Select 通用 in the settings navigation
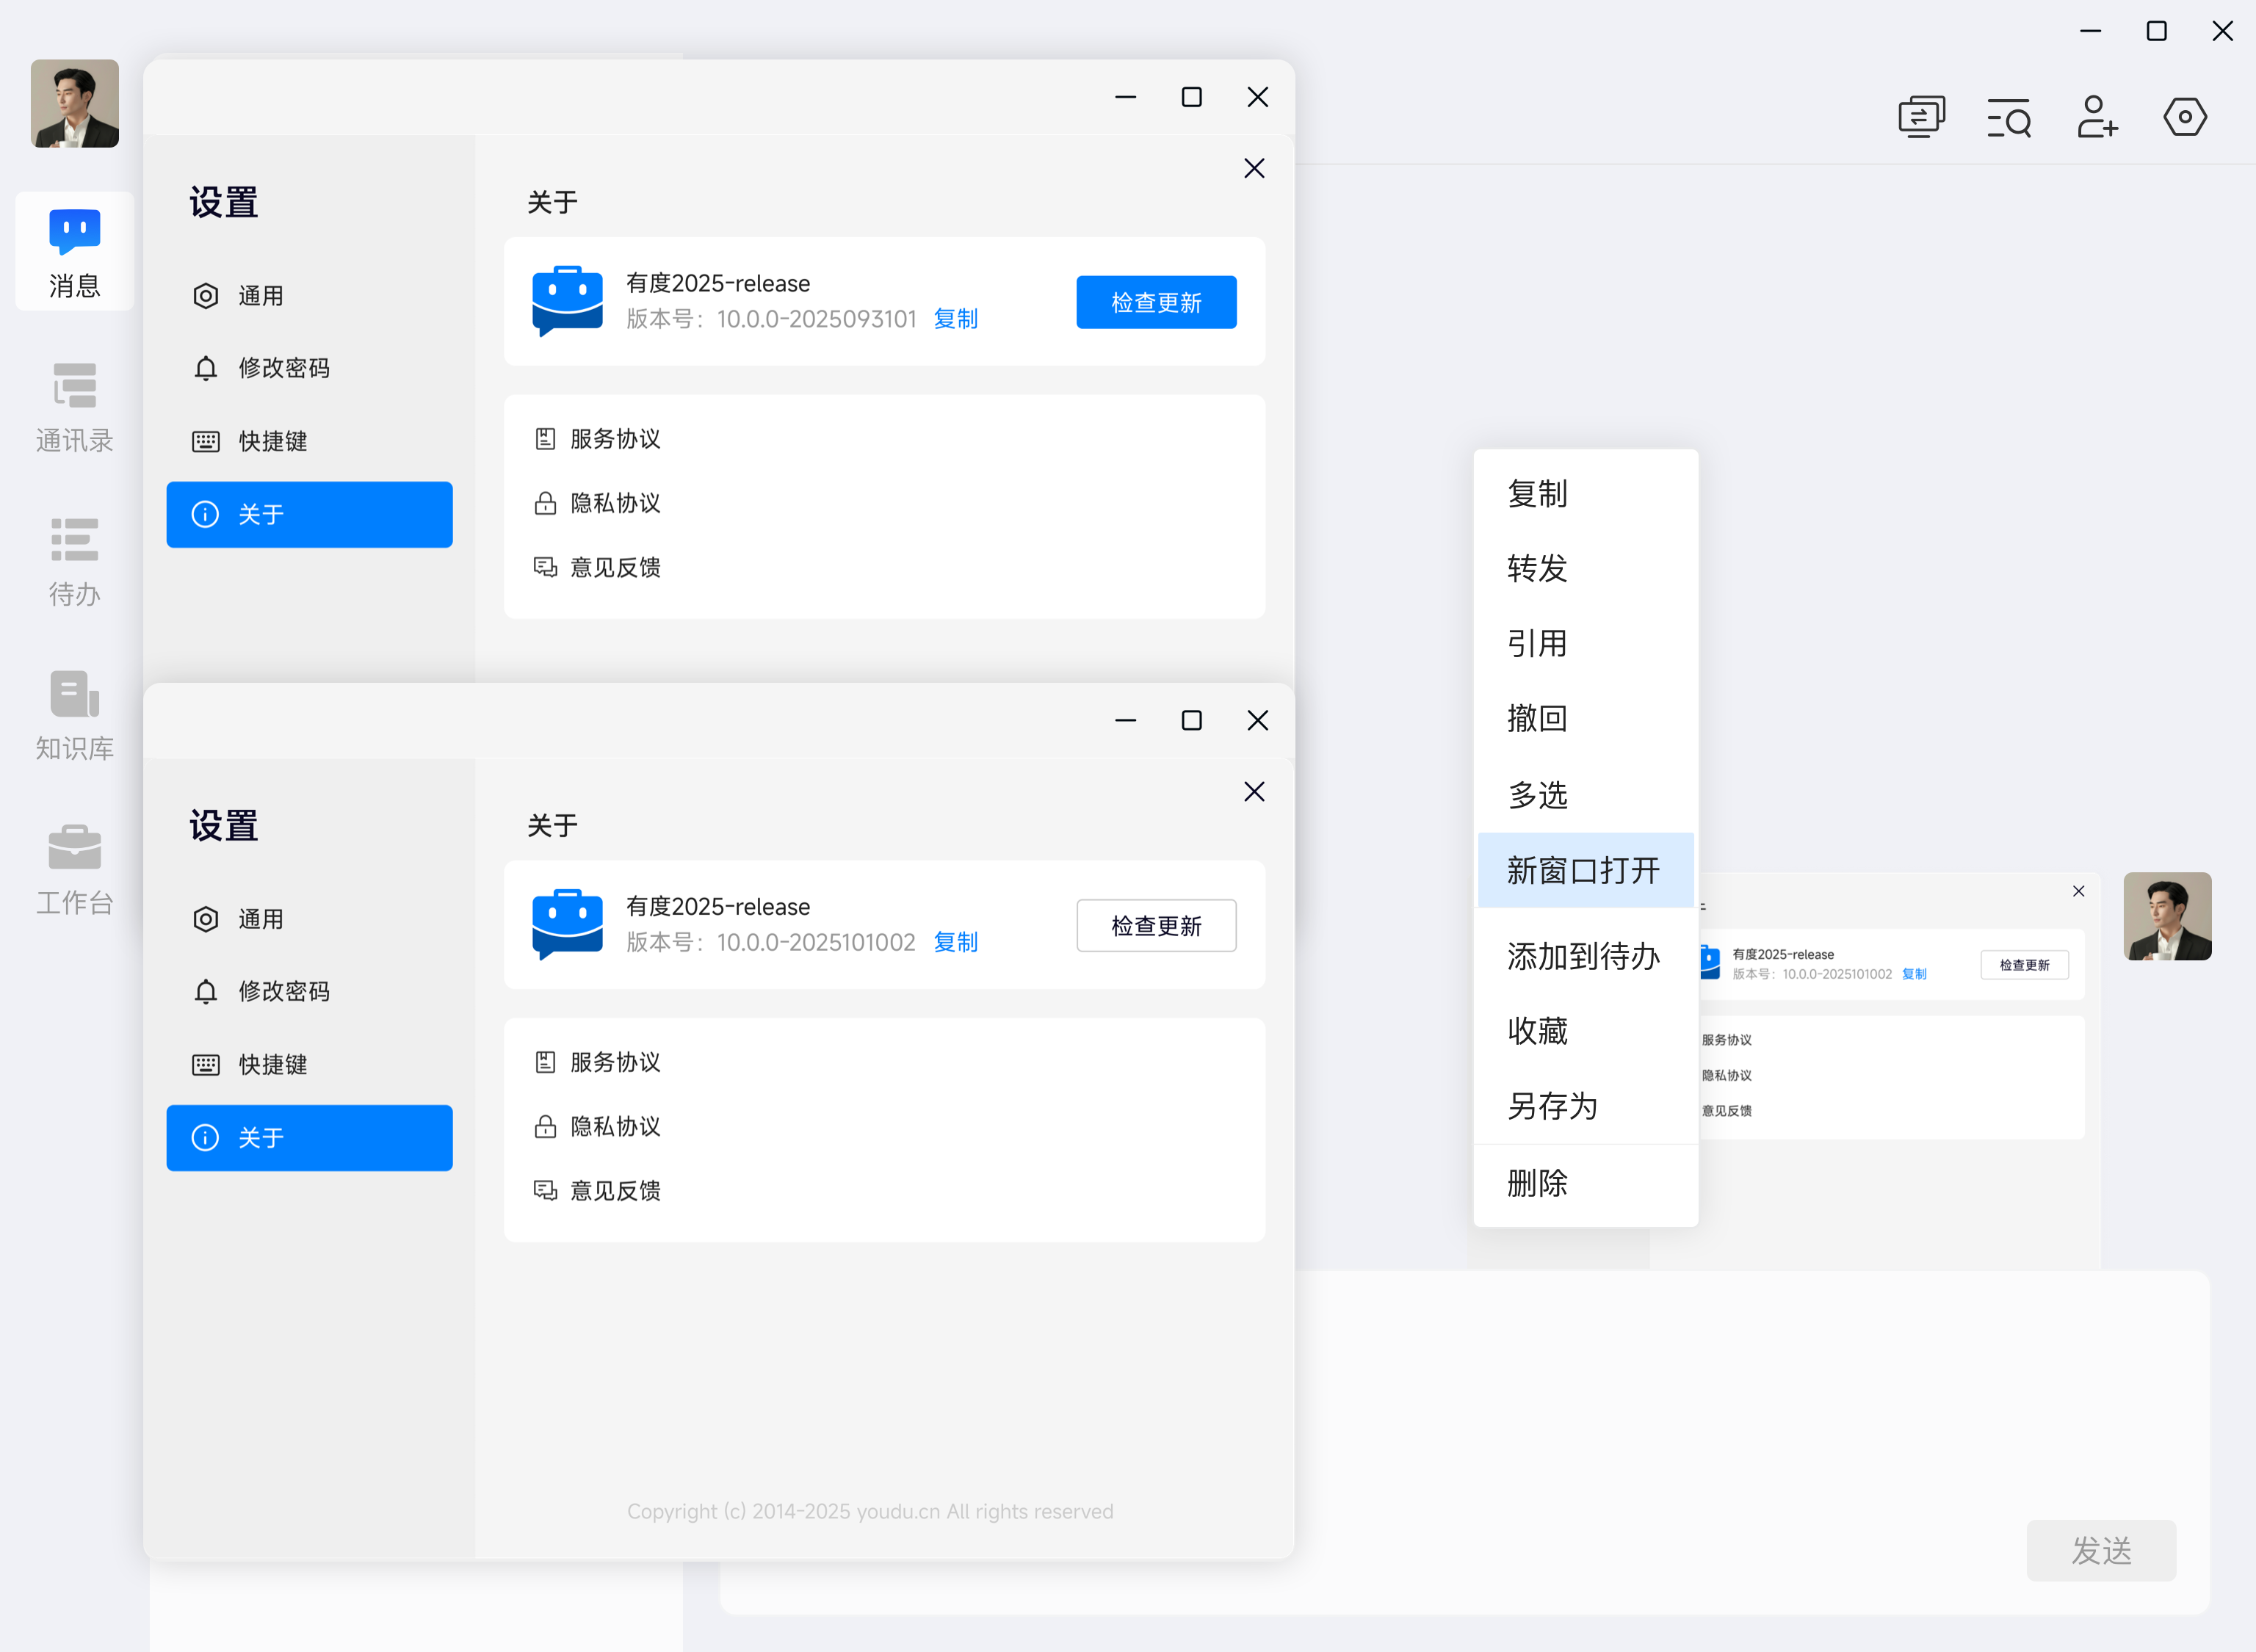This screenshot has height=1652, width=2256. tap(260, 919)
